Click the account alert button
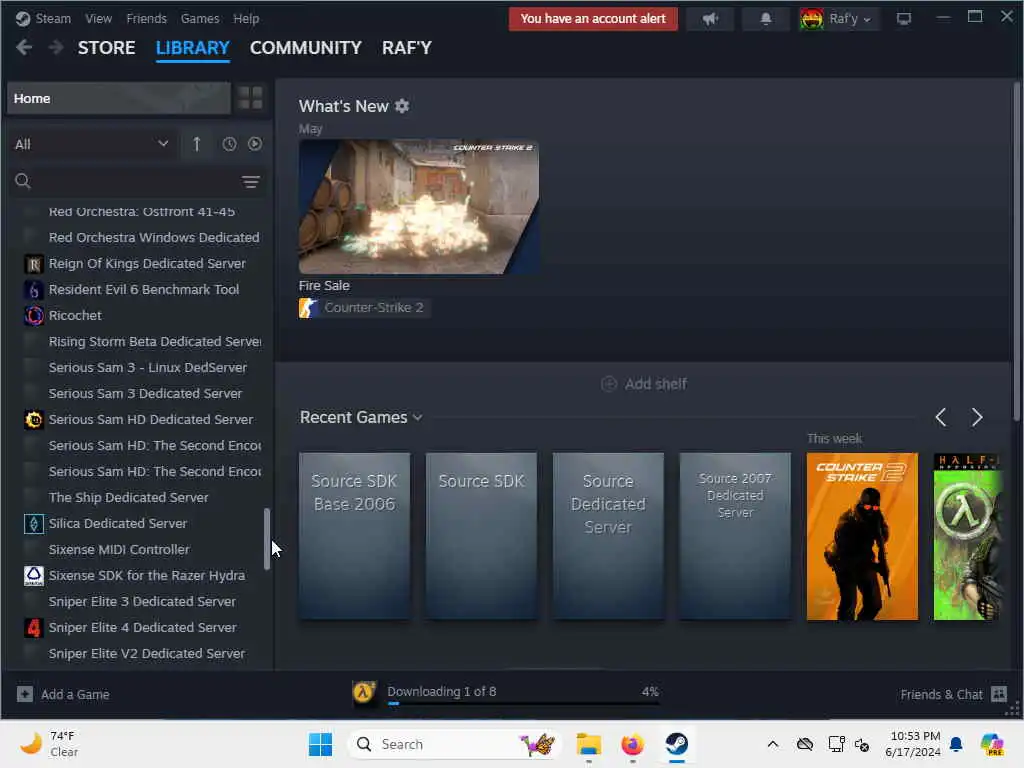This screenshot has height=768, width=1024. (x=593, y=19)
